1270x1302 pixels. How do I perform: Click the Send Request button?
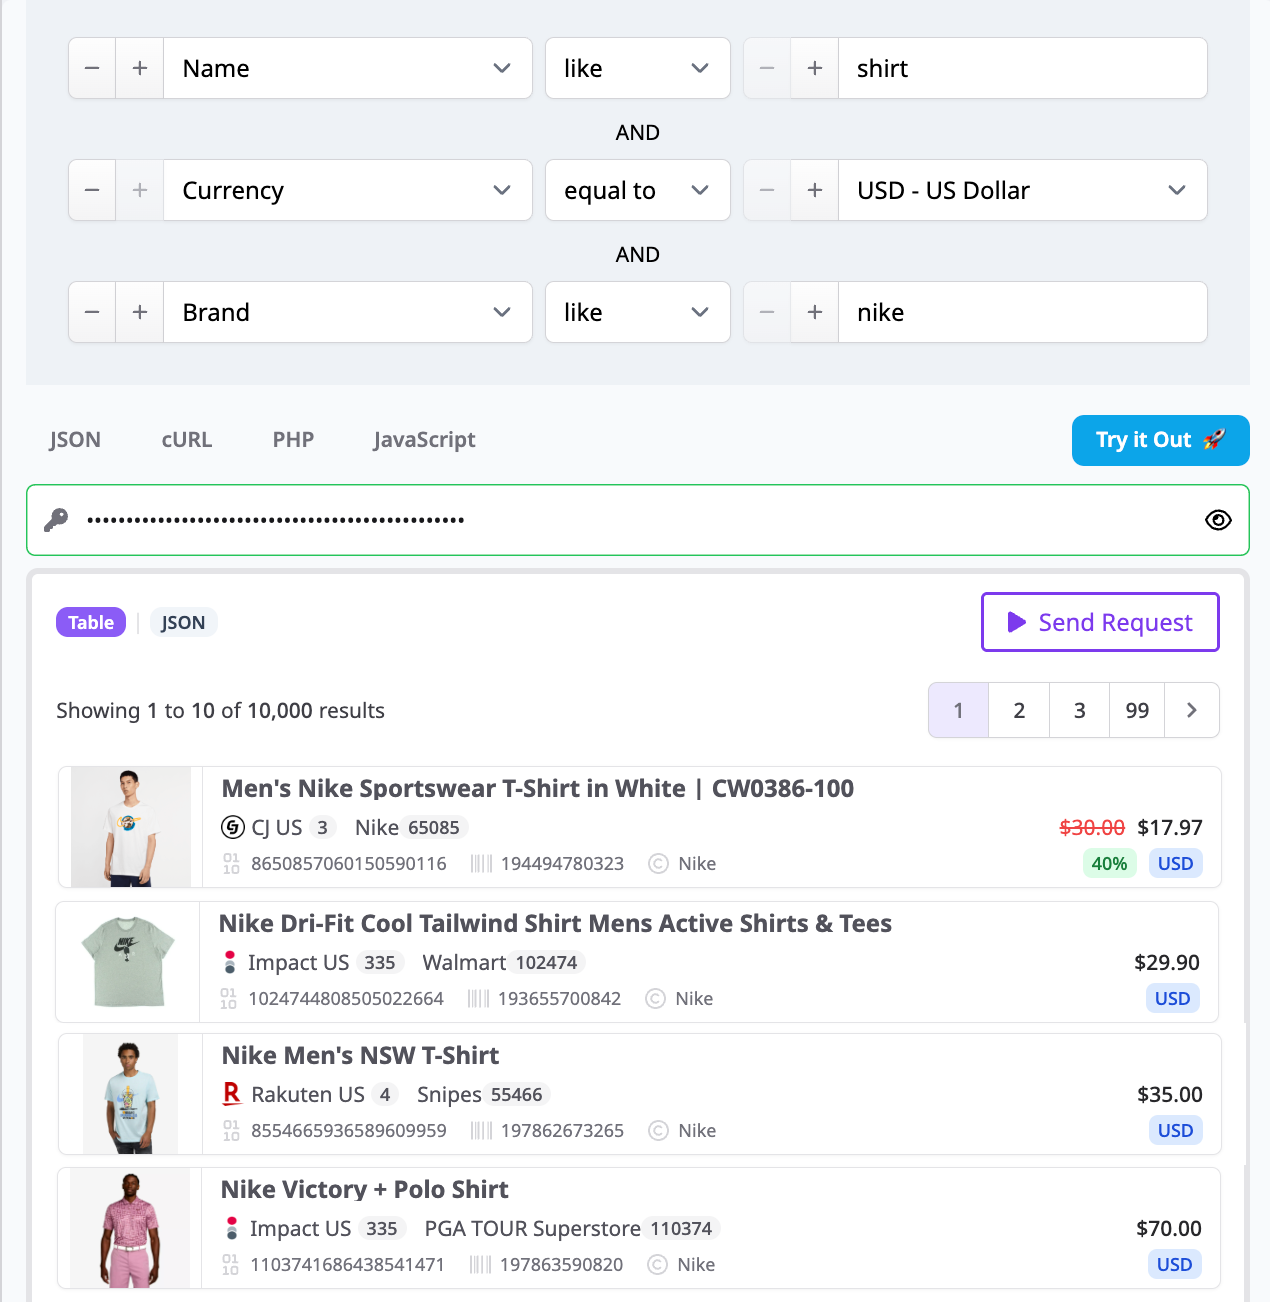click(x=1100, y=622)
